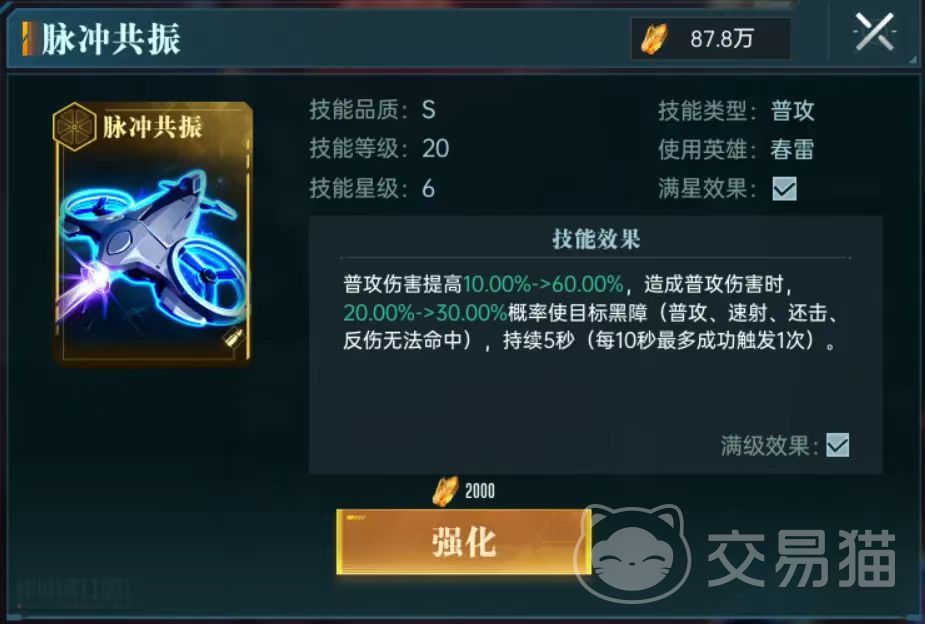
Task: Click the gold crystal currency icon
Action: pyautogui.click(x=654, y=39)
